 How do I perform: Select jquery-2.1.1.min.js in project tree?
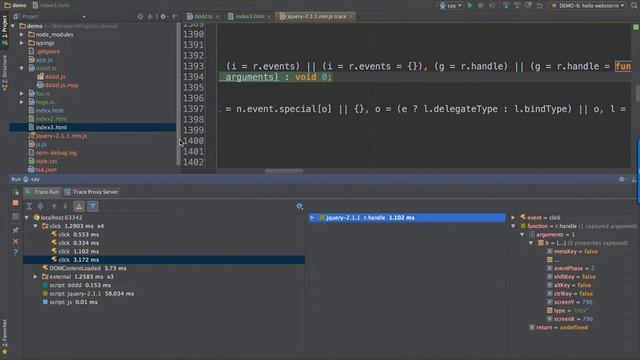coord(61,136)
